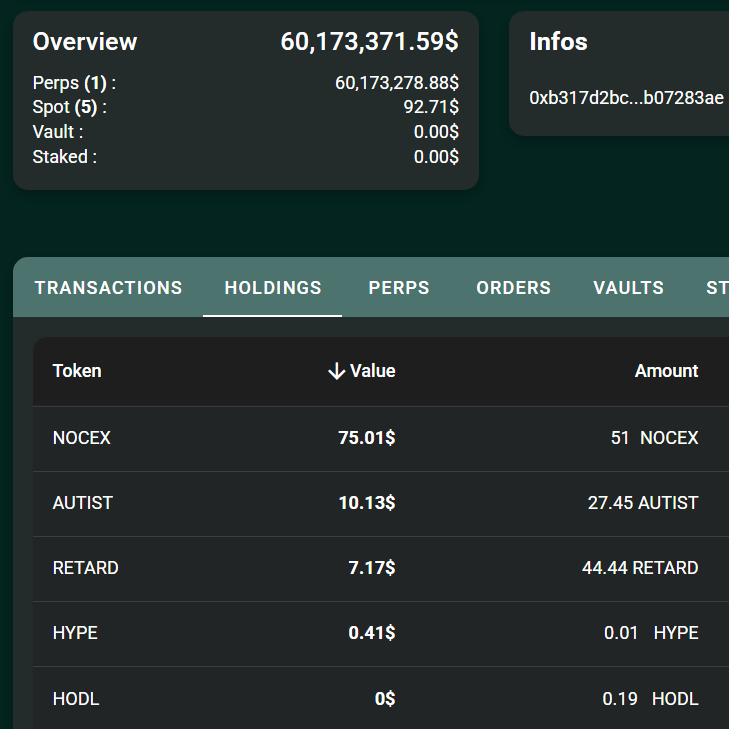Select the Holdings tab

click(x=273, y=288)
